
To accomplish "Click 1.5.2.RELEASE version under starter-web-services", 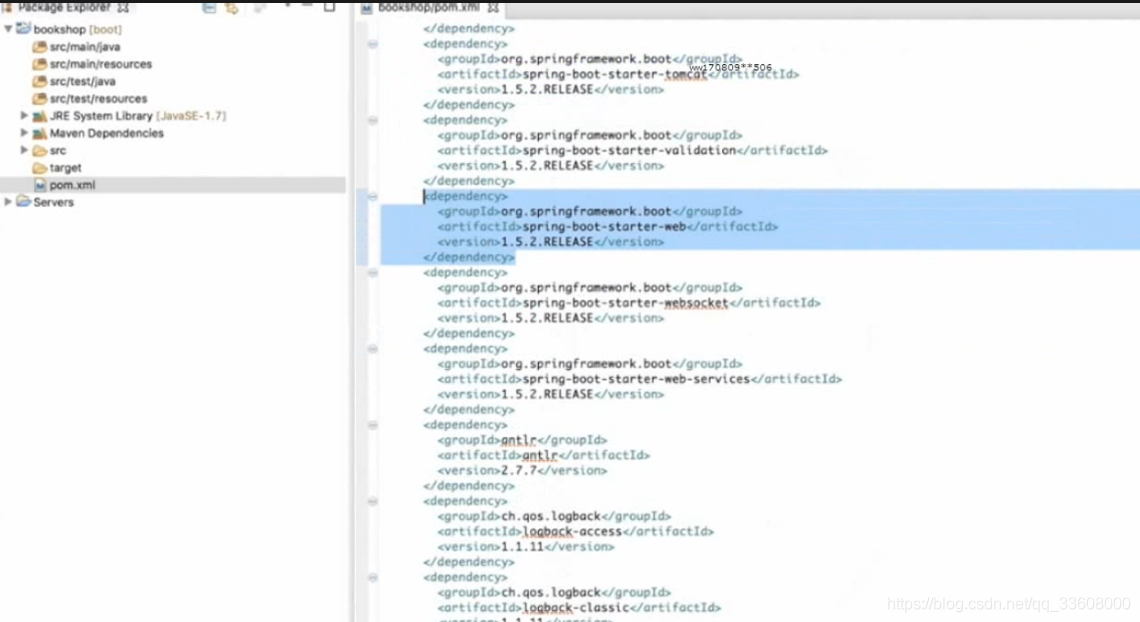I will click(x=550, y=395).
